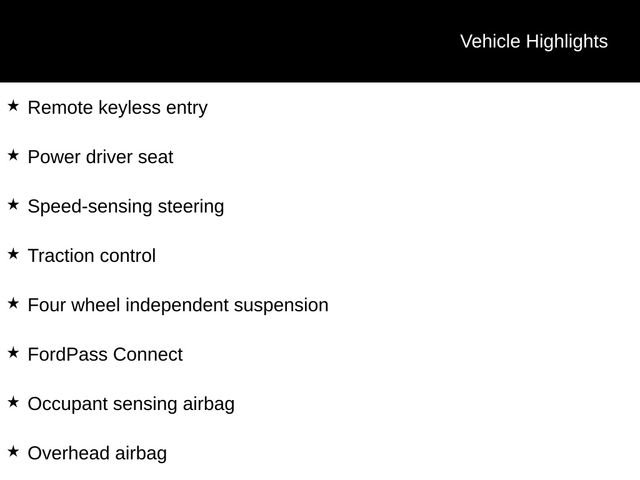
Task: Click the Remote keyless entry text
Action: click(x=117, y=108)
